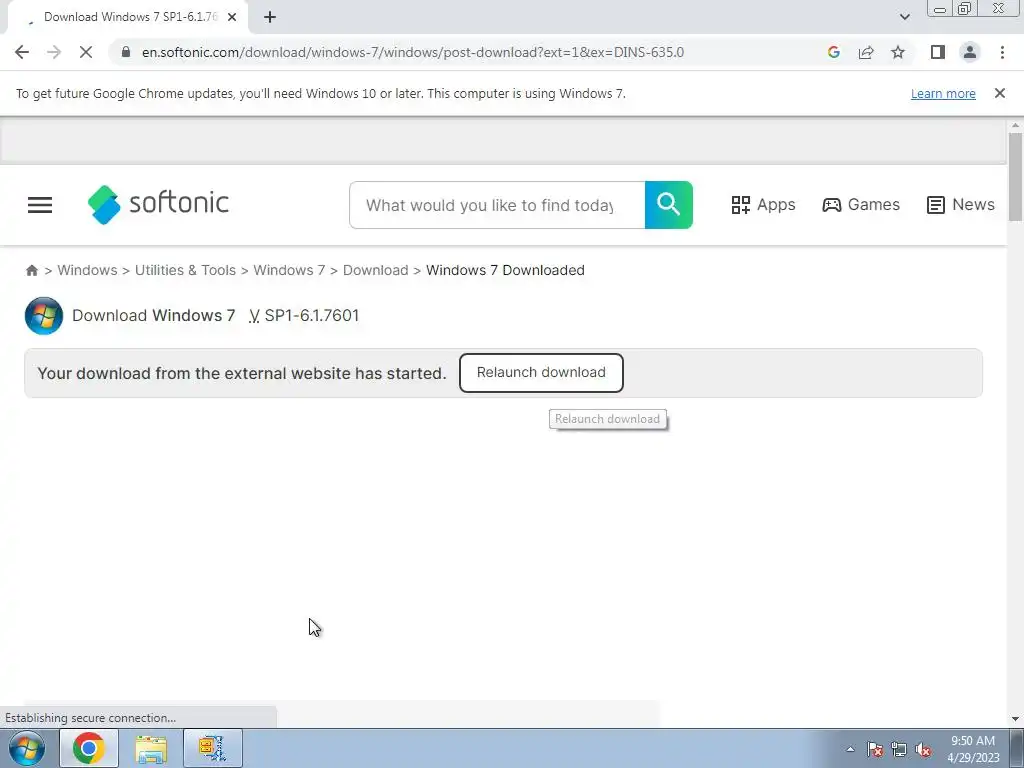
Task: Open the Chrome profile avatar
Action: (x=970, y=52)
